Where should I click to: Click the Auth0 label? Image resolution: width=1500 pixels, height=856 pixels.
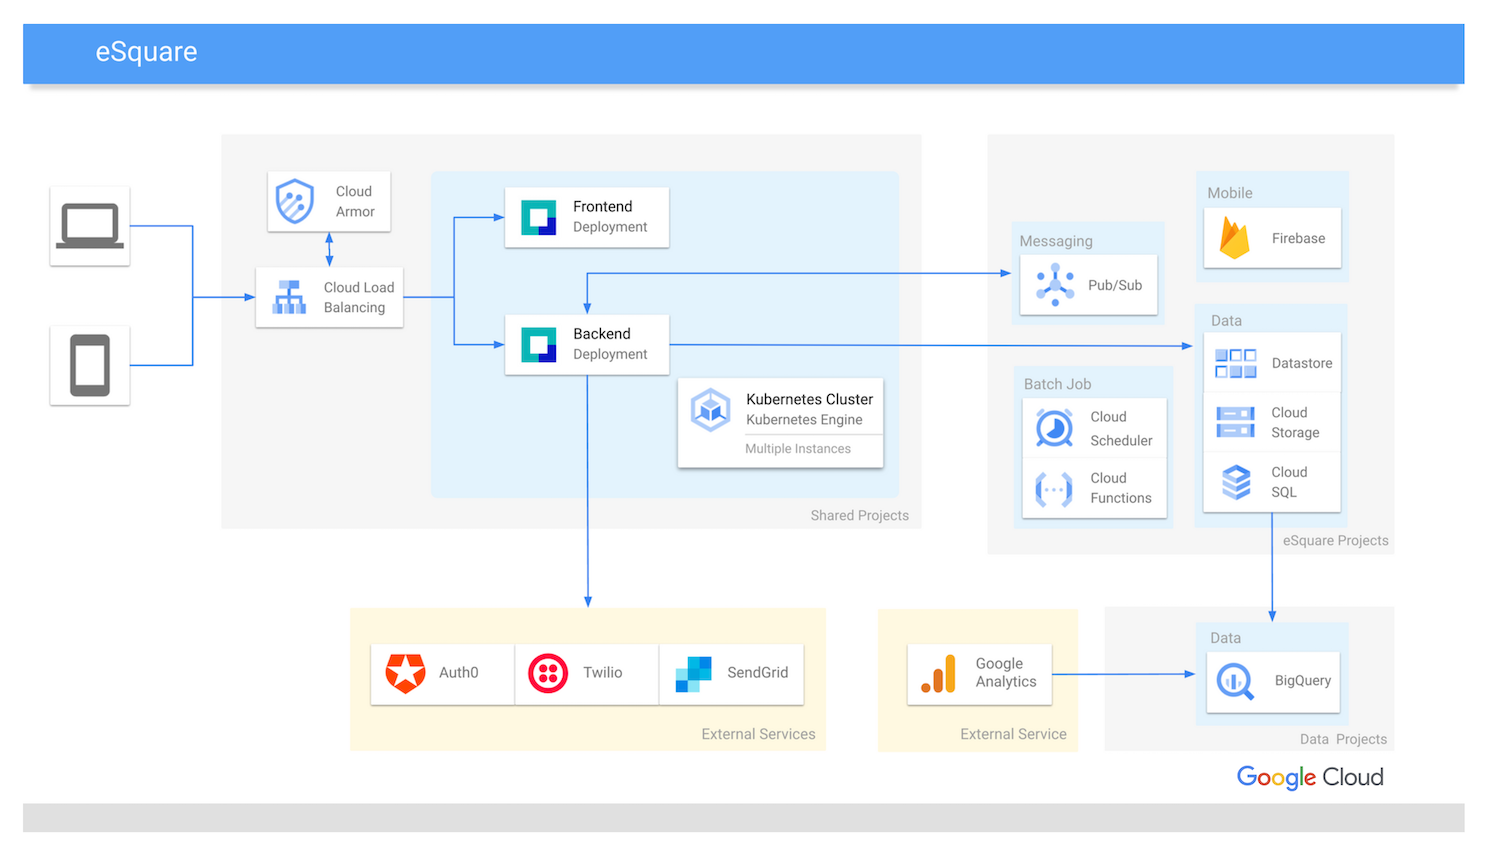click(x=459, y=673)
